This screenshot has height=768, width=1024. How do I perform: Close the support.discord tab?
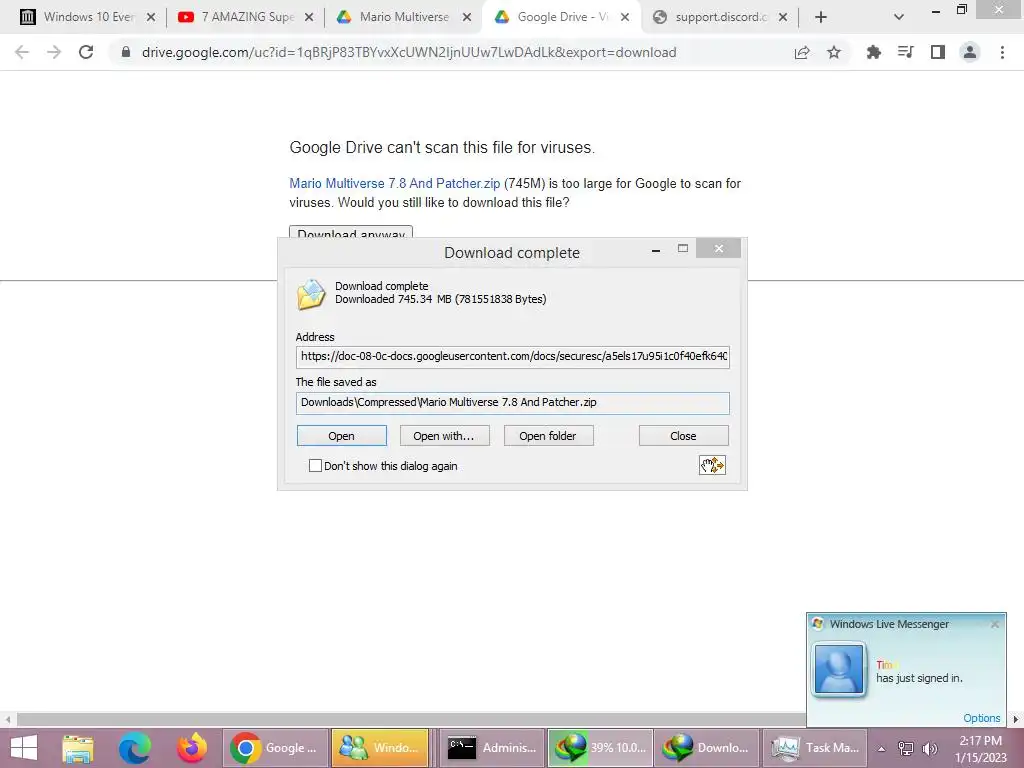coord(783,18)
